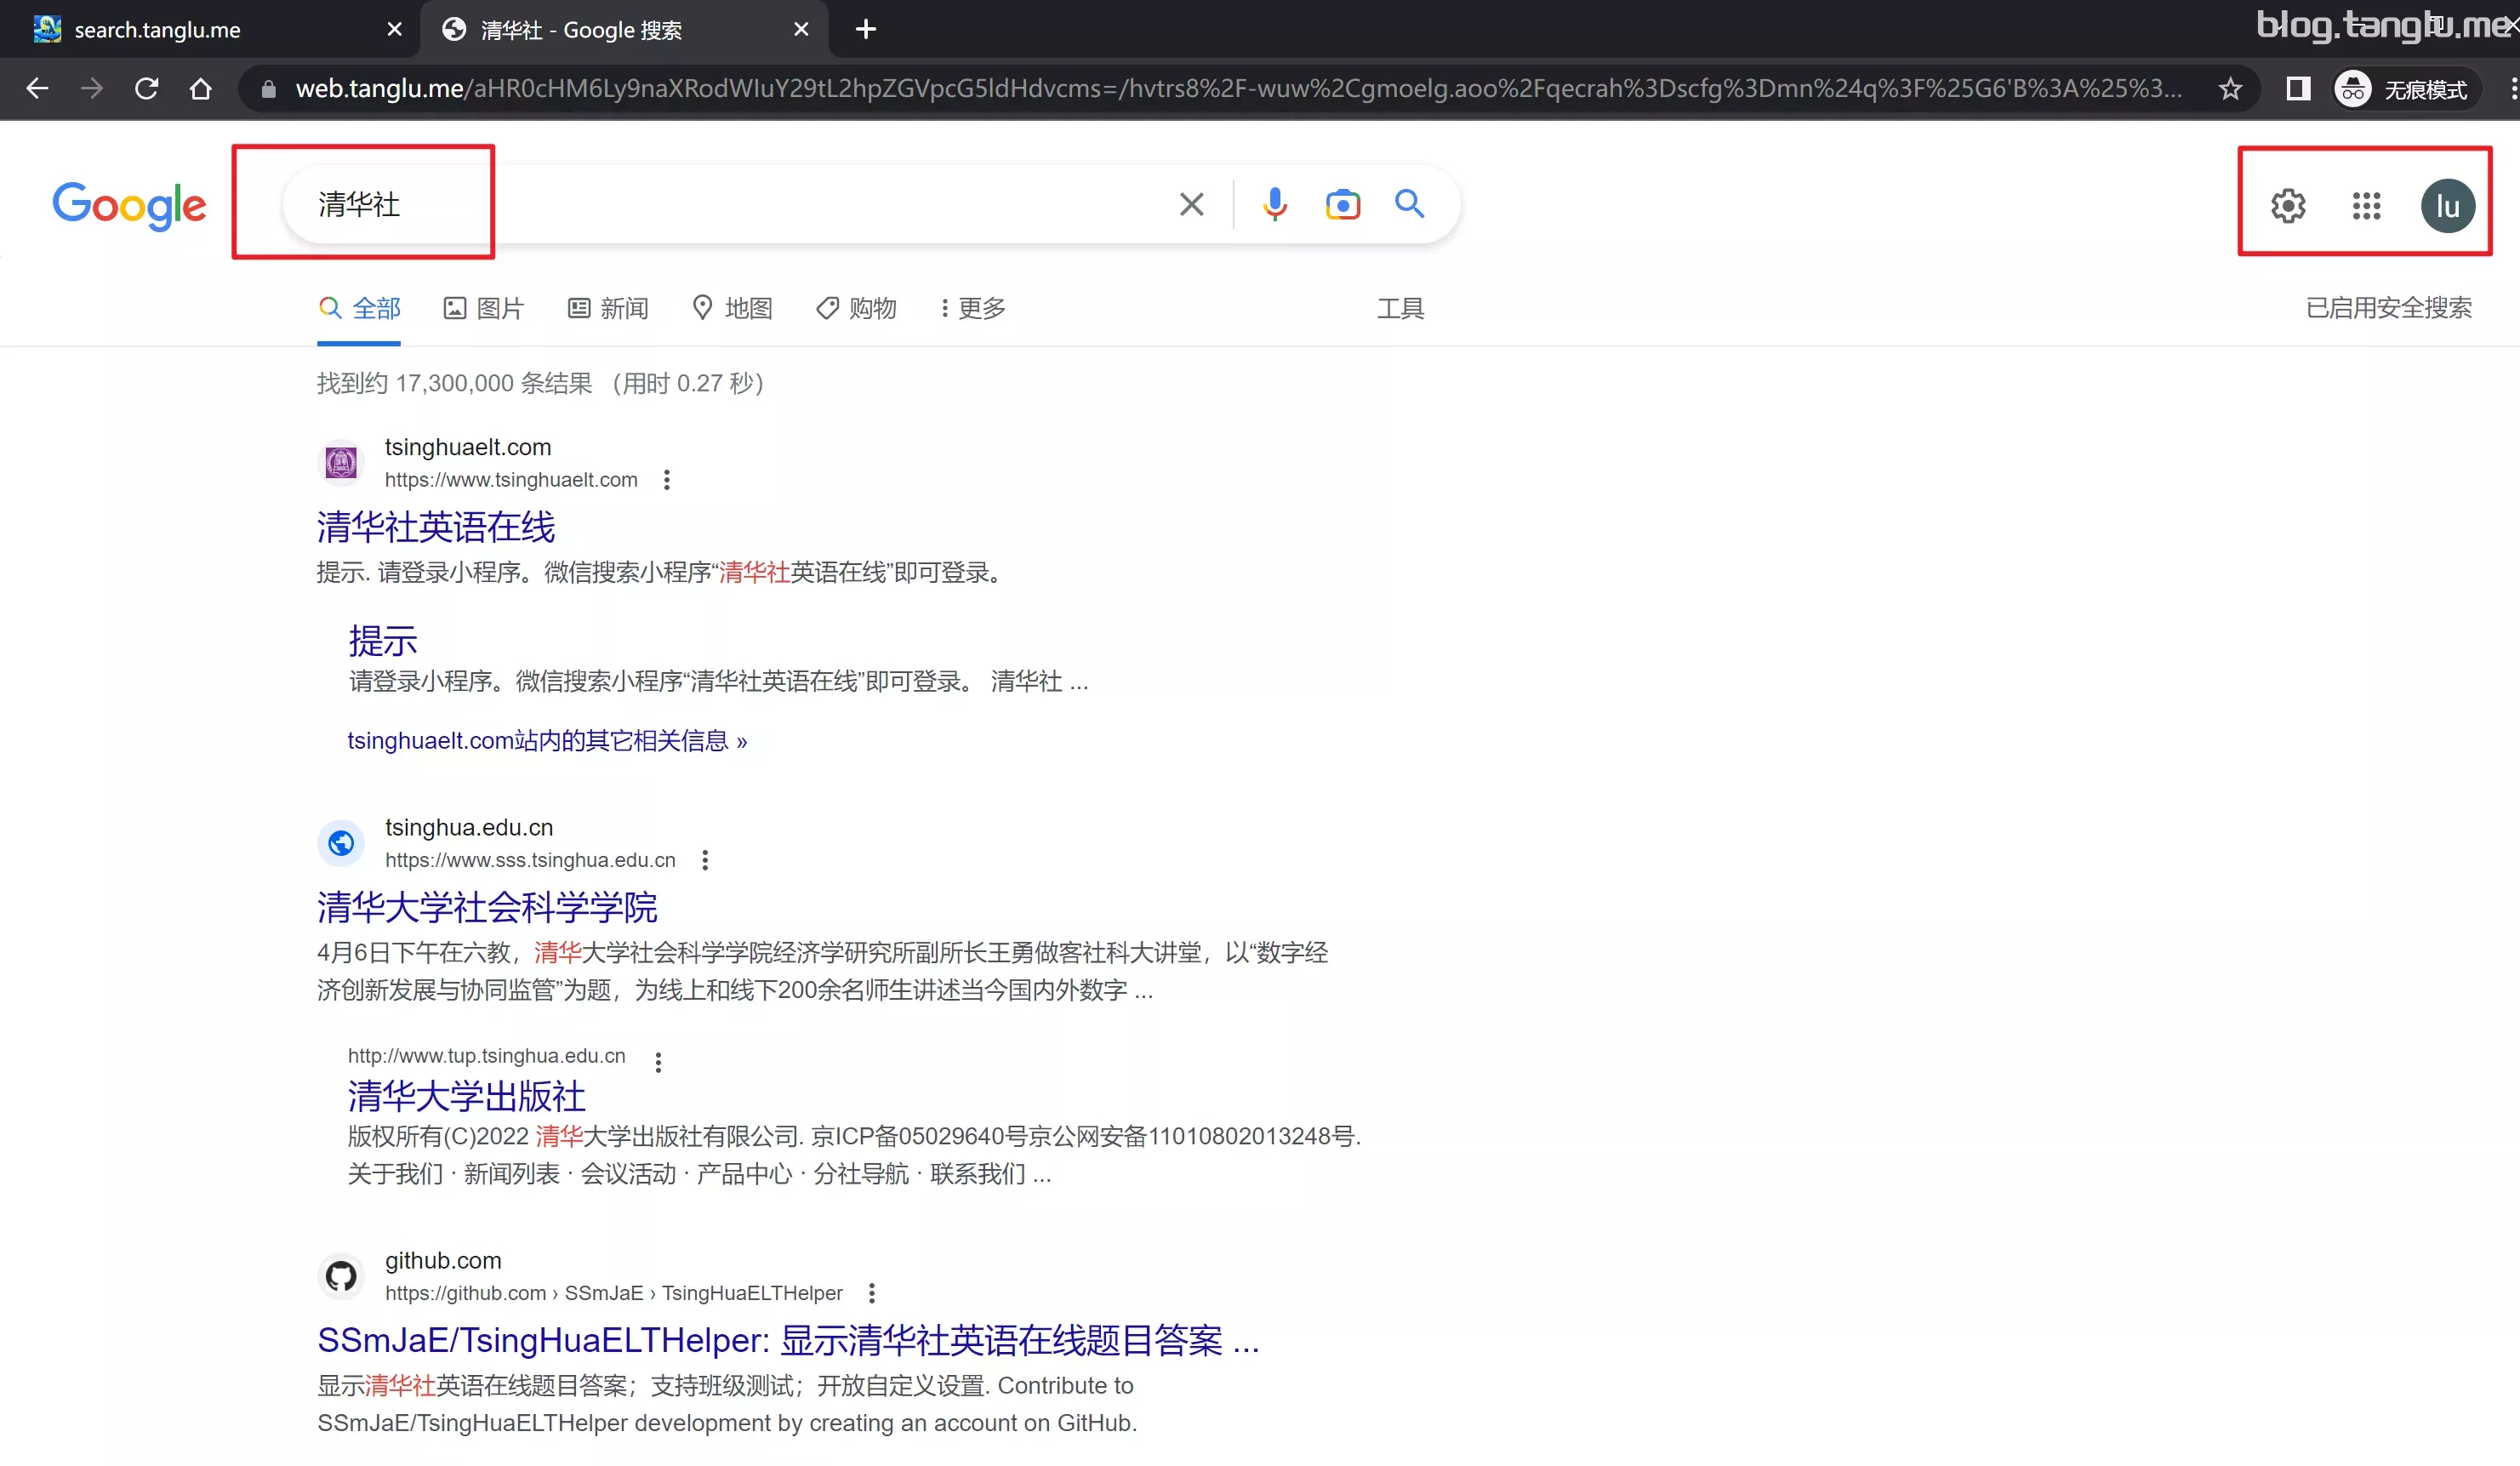
Task: Switch to the 新闻 results tab
Action: pos(607,307)
